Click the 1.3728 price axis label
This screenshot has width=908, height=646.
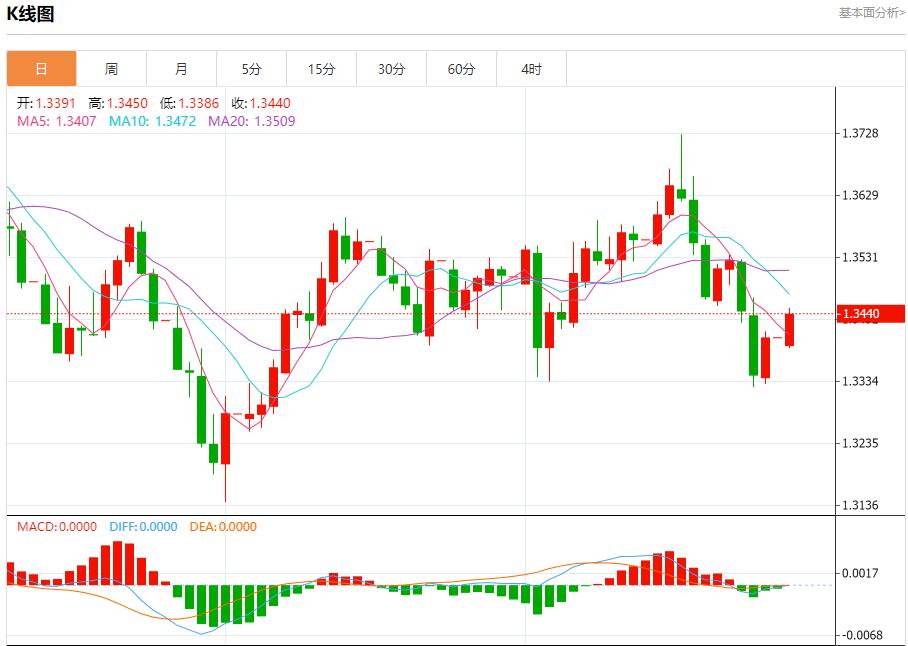pos(861,131)
